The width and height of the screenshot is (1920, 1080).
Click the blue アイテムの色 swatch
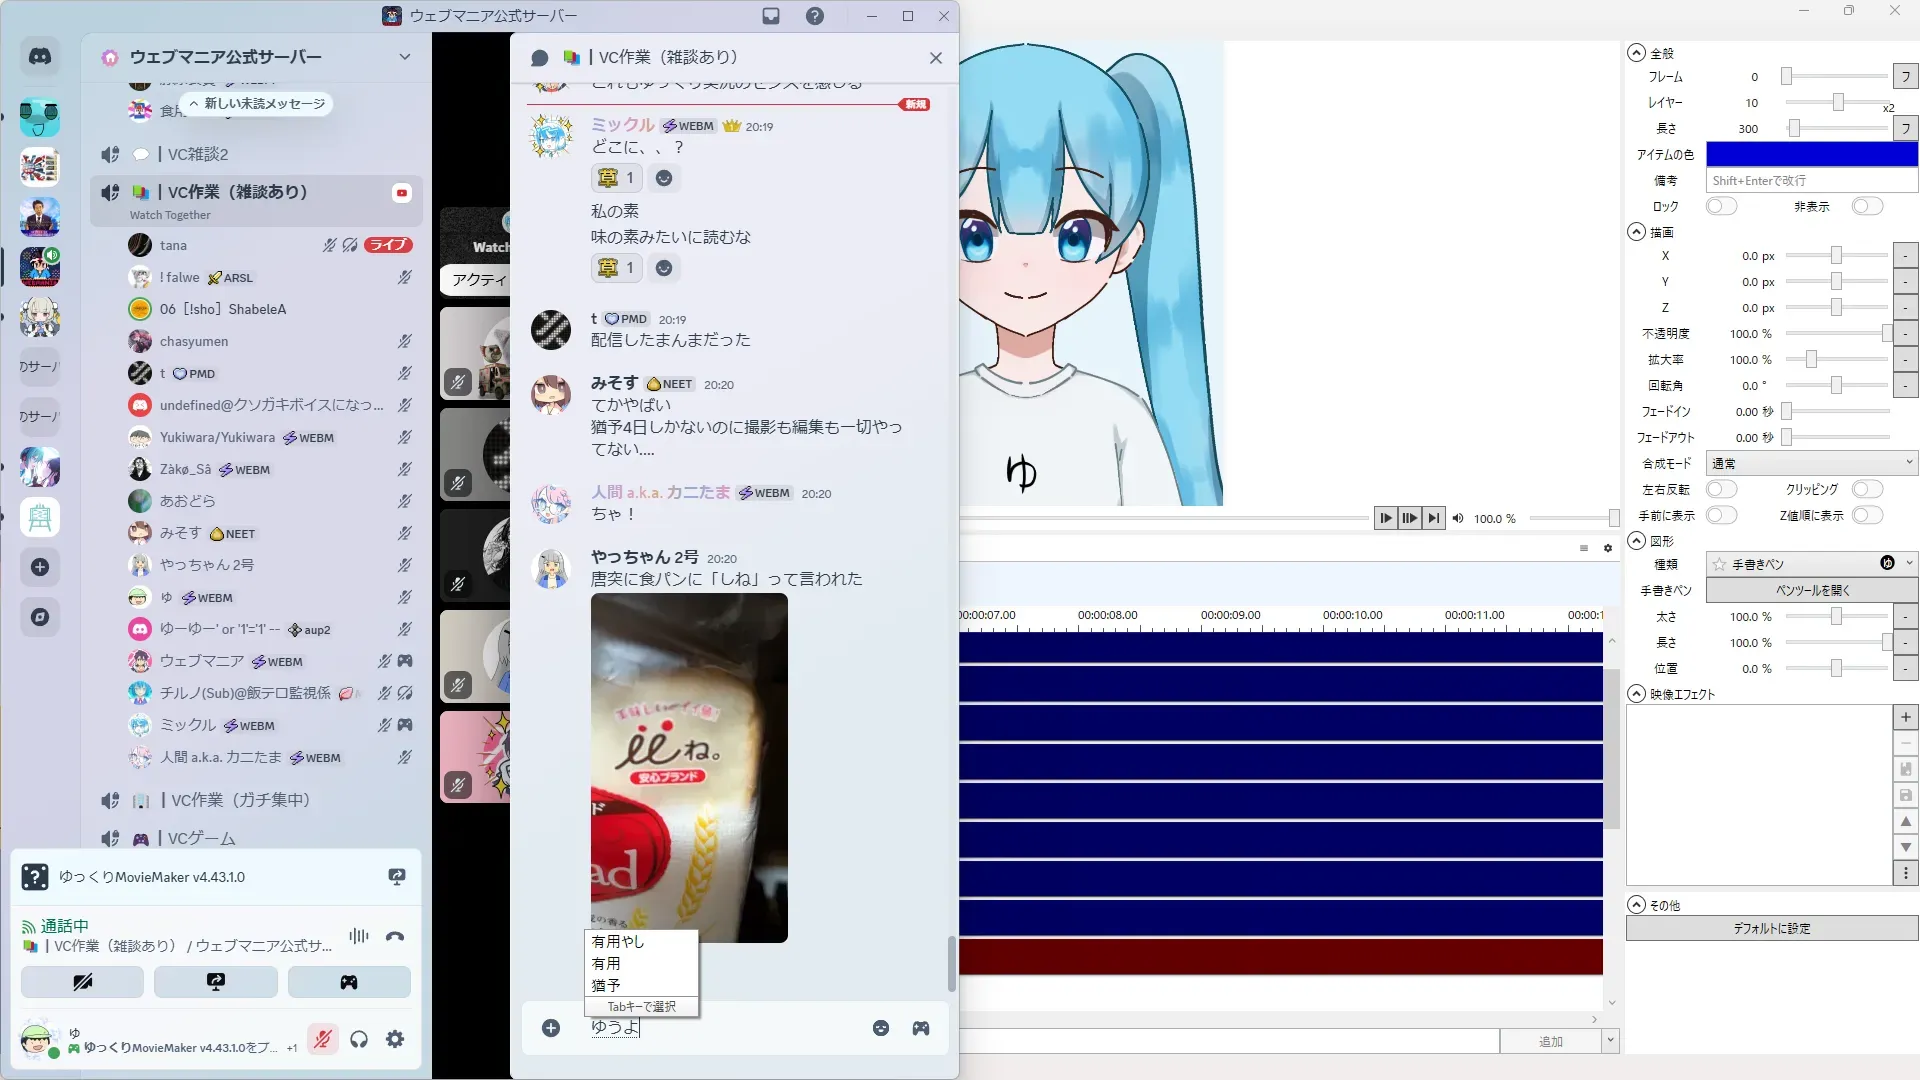[x=1811, y=154]
